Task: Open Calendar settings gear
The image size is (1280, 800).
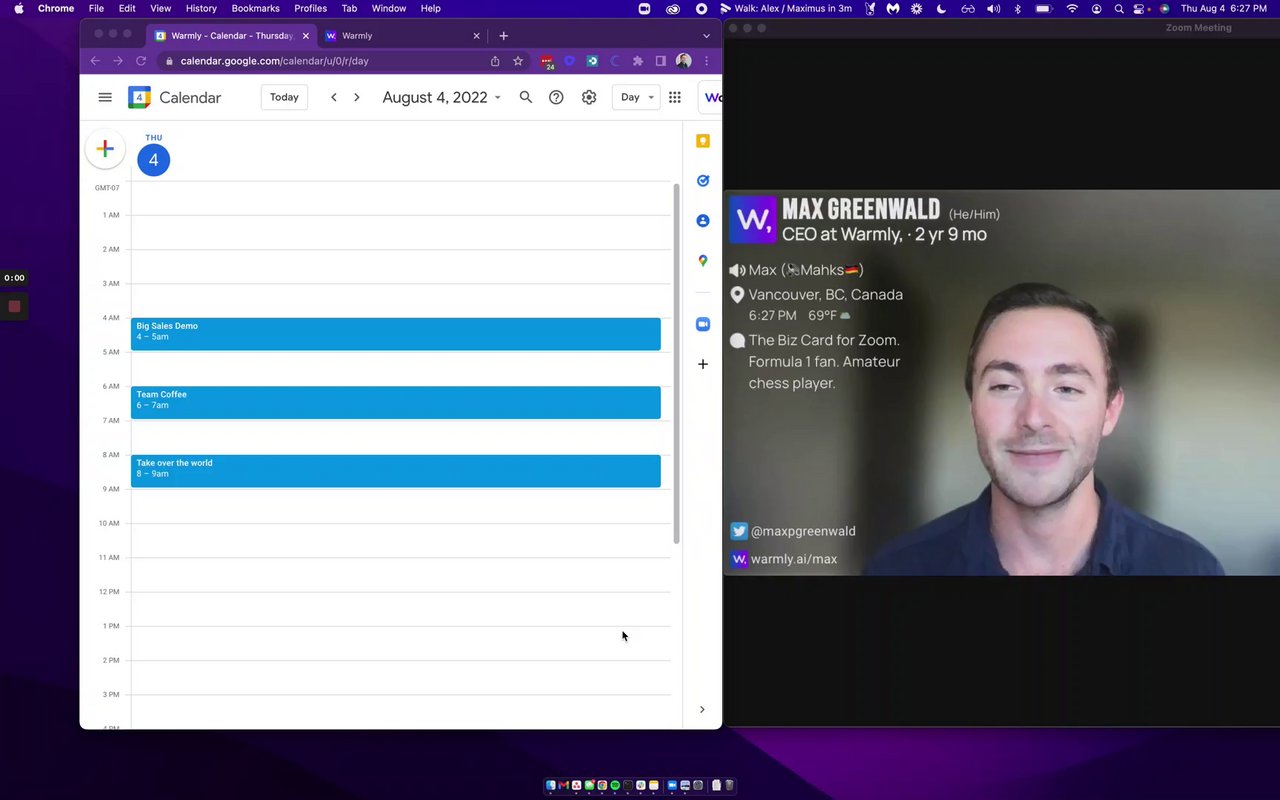Action: [x=589, y=97]
